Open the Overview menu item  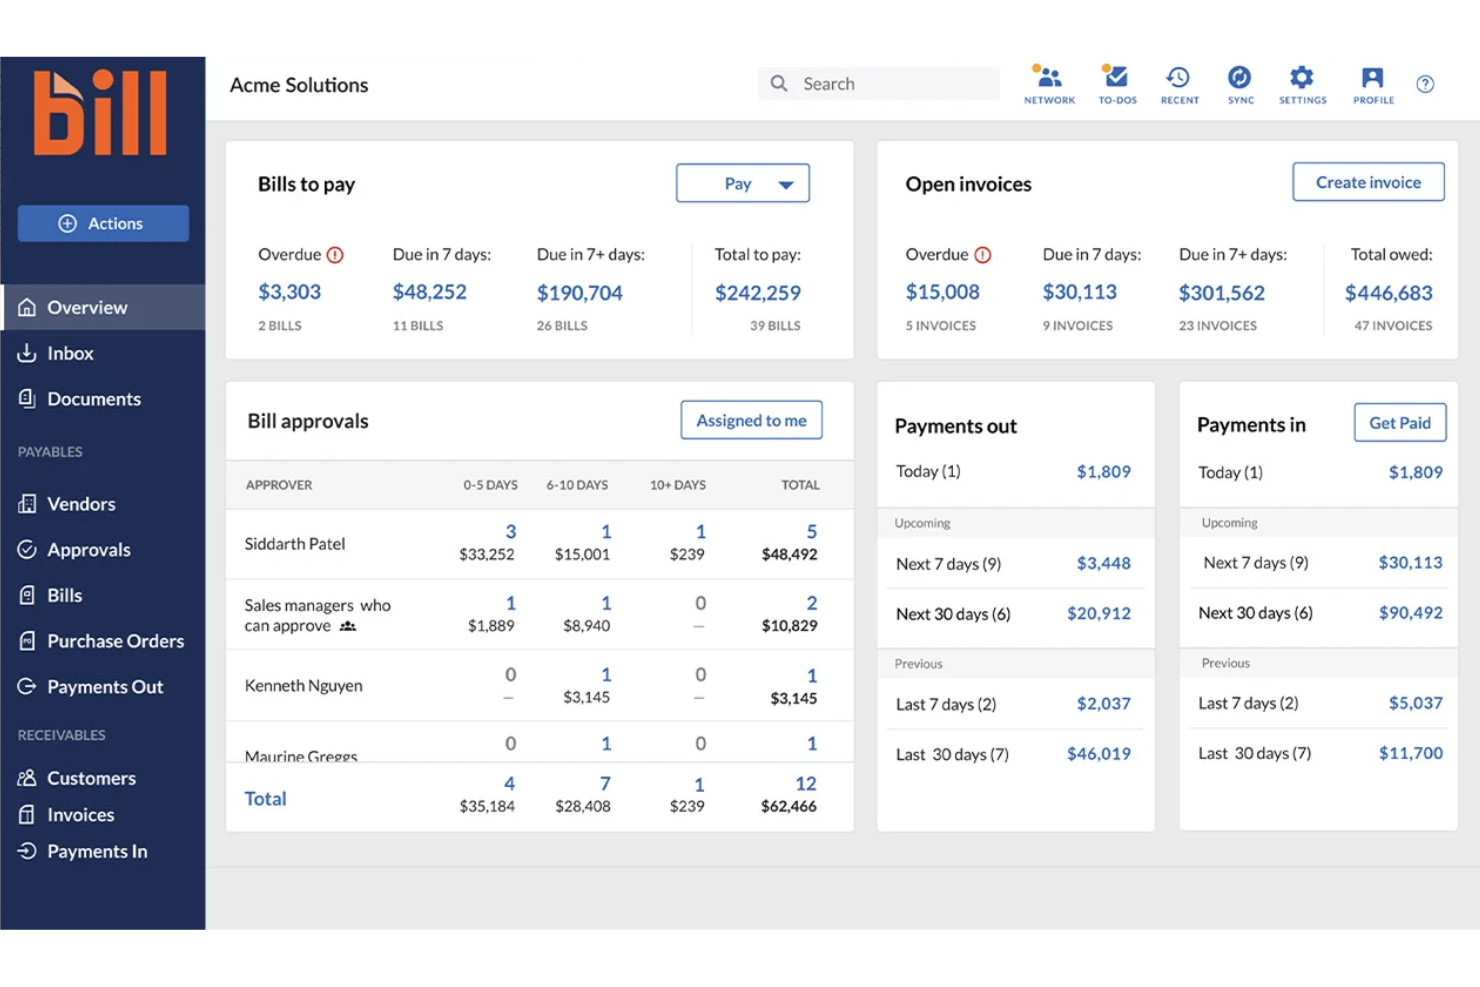[103, 307]
